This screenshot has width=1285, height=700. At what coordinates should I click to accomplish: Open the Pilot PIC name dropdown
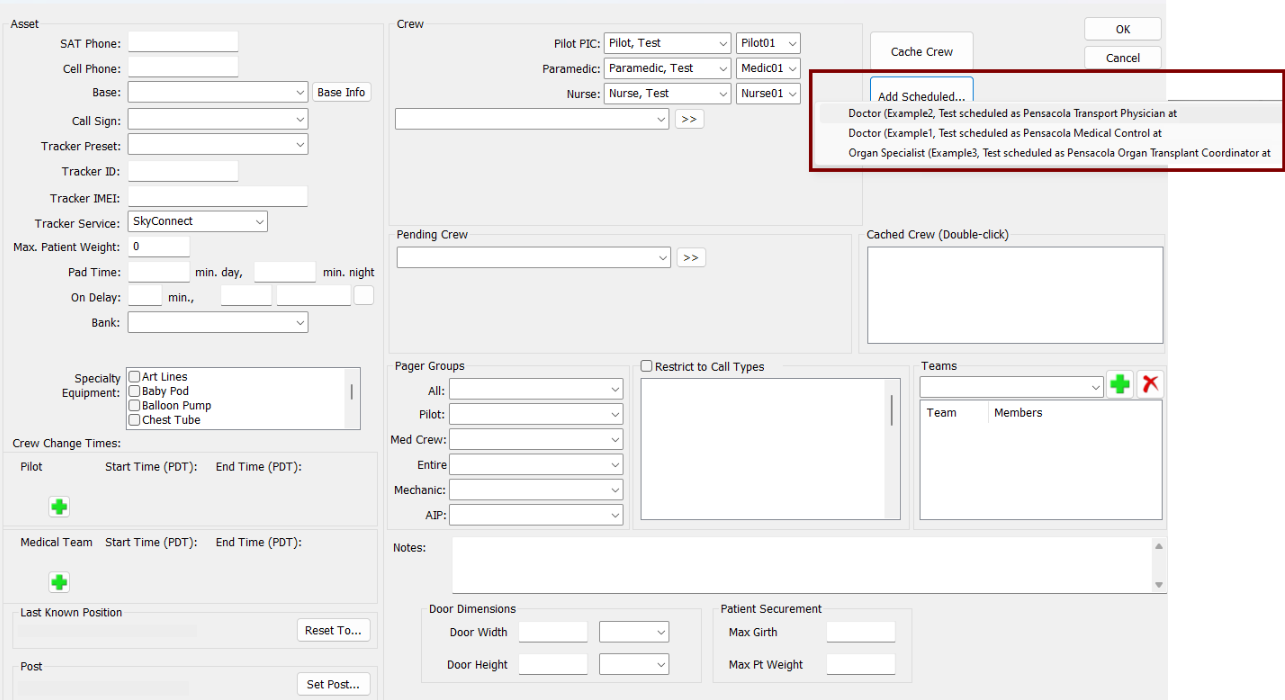(x=667, y=43)
